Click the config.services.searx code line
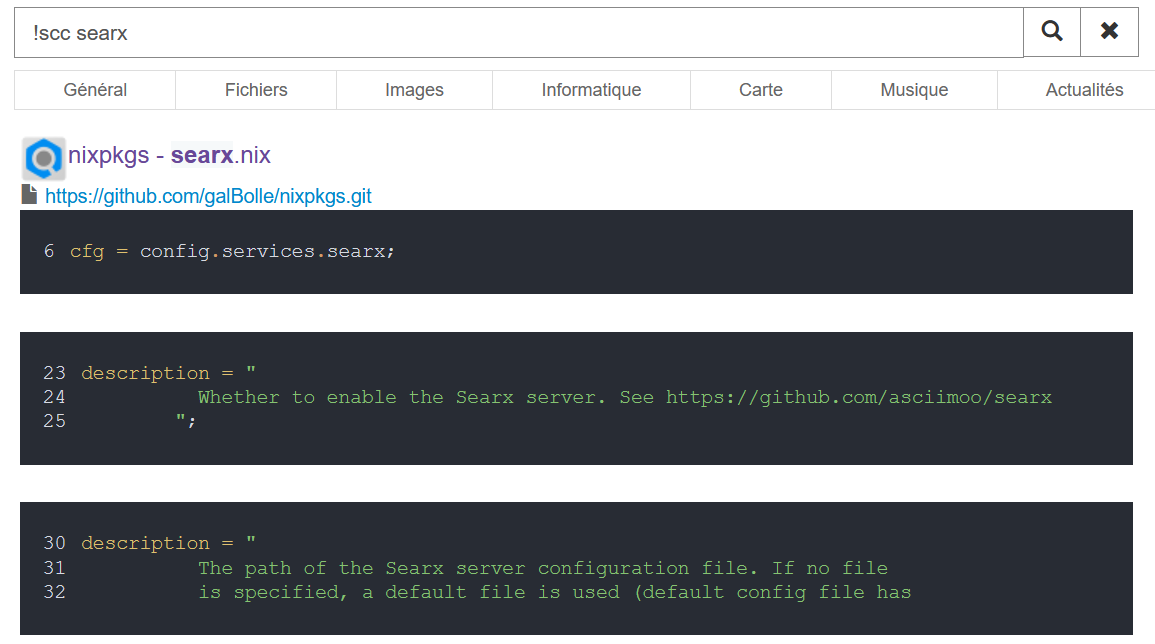Viewport: 1155px width, 644px height. click(x=231, y=251)
